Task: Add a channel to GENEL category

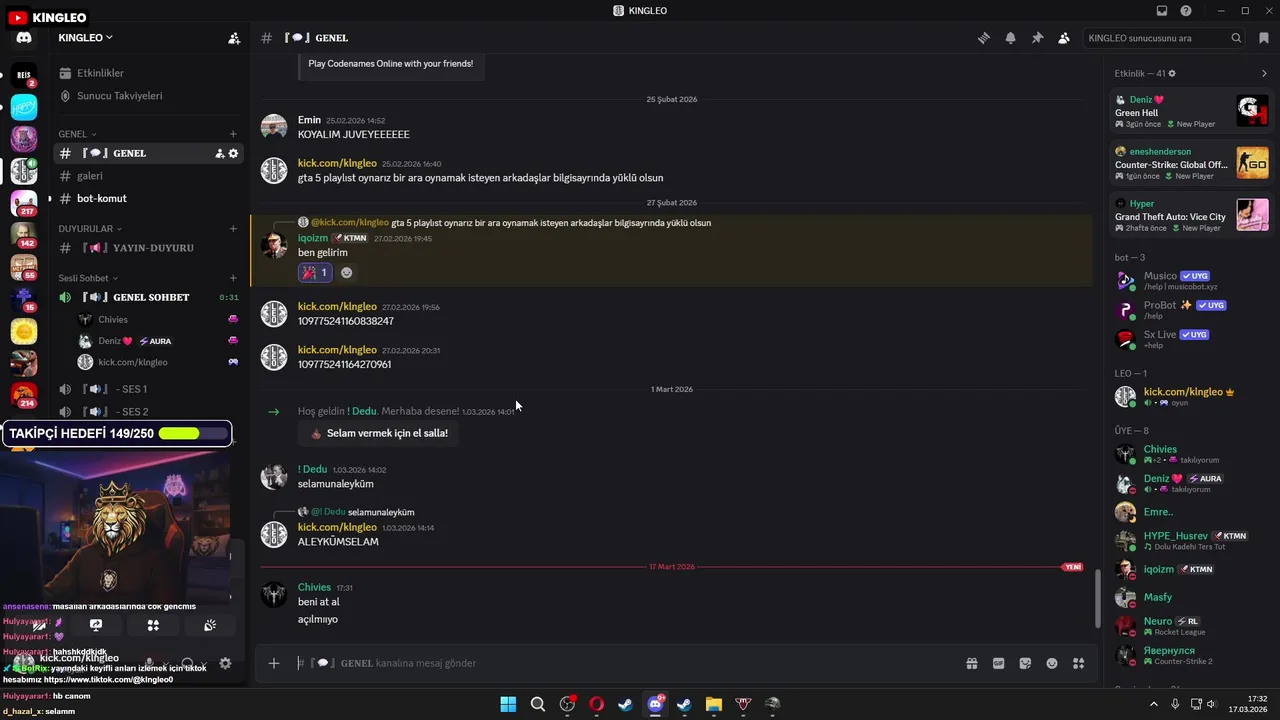Action: coord(233,134)
